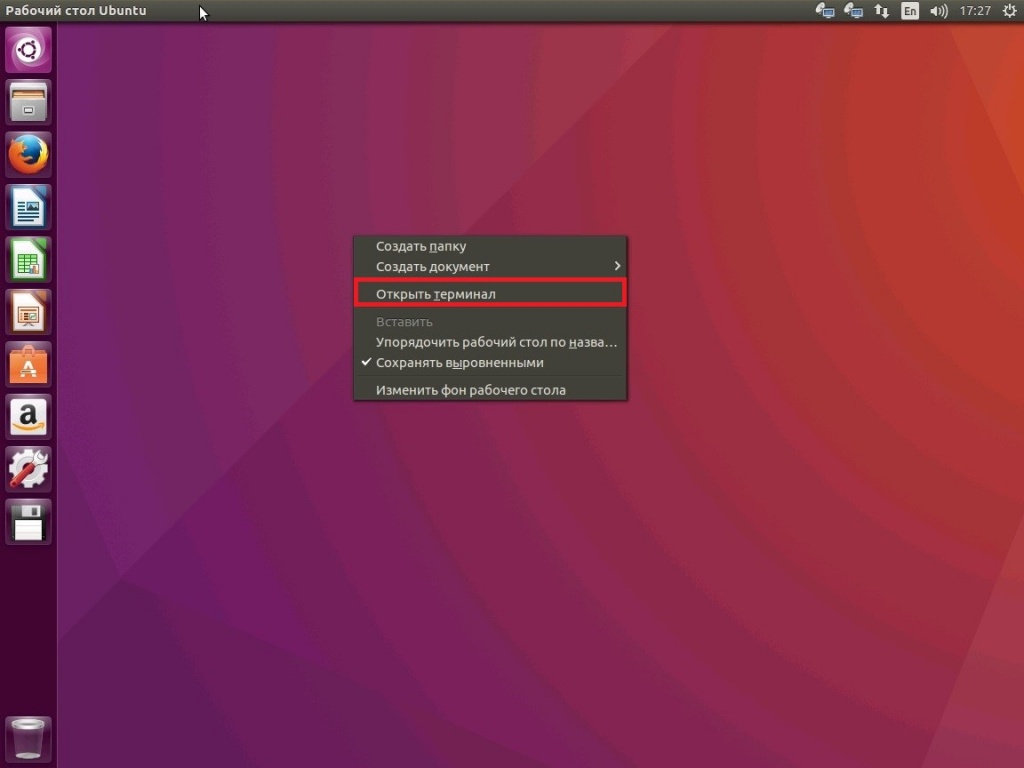
Task: Open LibreOffice Calc spreadsheet
Action: point(28,261)
